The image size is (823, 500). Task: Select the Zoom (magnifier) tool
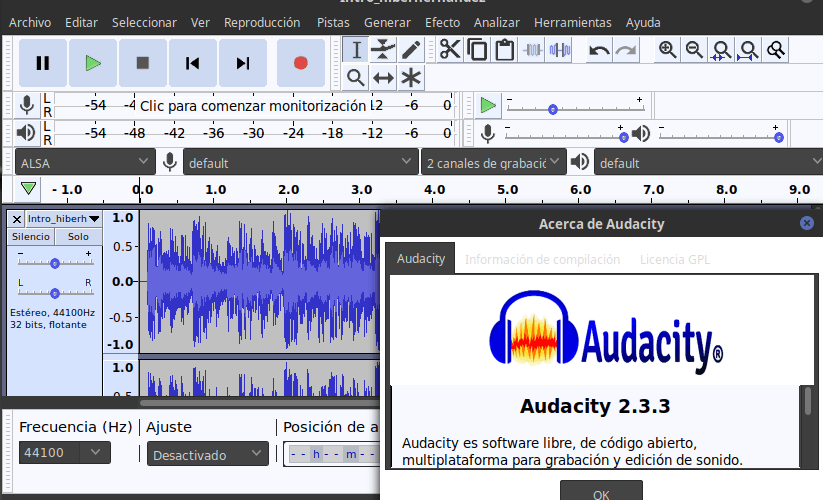click(x=356, y=78)
